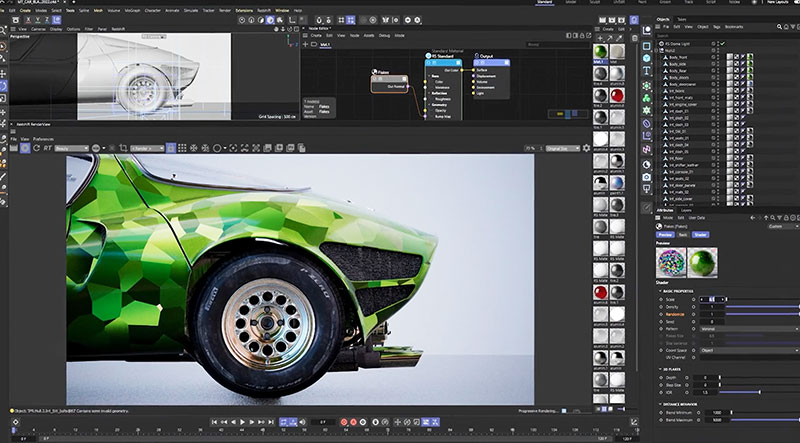Toggle the Autokeying button in timeline
The width and height of the screenshot is (800, 443).
pyautogui.click(x=353, y=422)
